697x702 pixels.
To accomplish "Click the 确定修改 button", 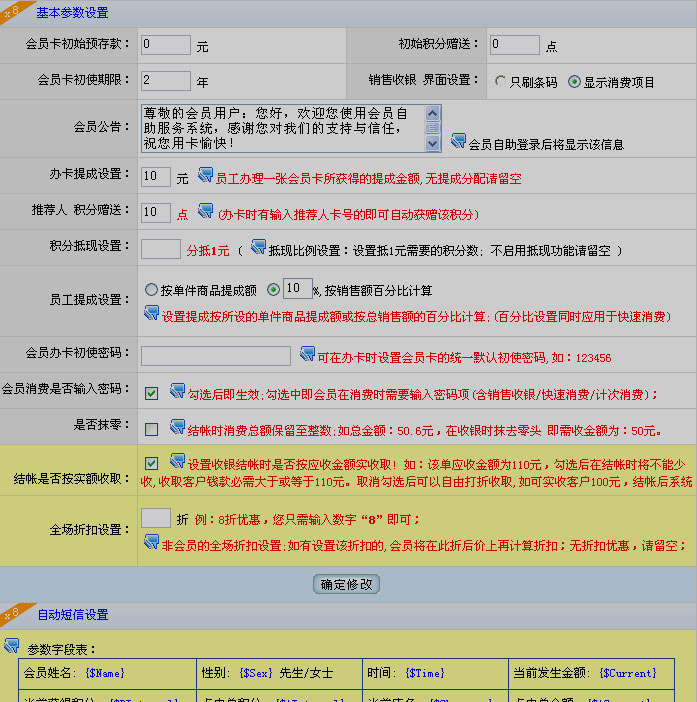I will pos(346,584).
